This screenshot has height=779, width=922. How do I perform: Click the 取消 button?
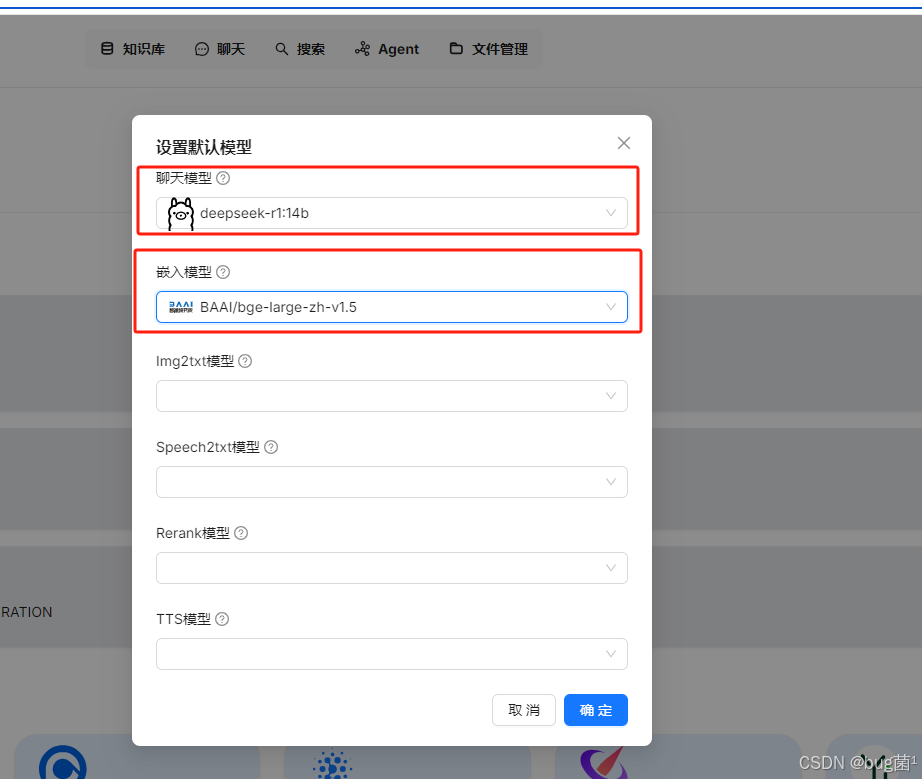[x=524, y=710]
